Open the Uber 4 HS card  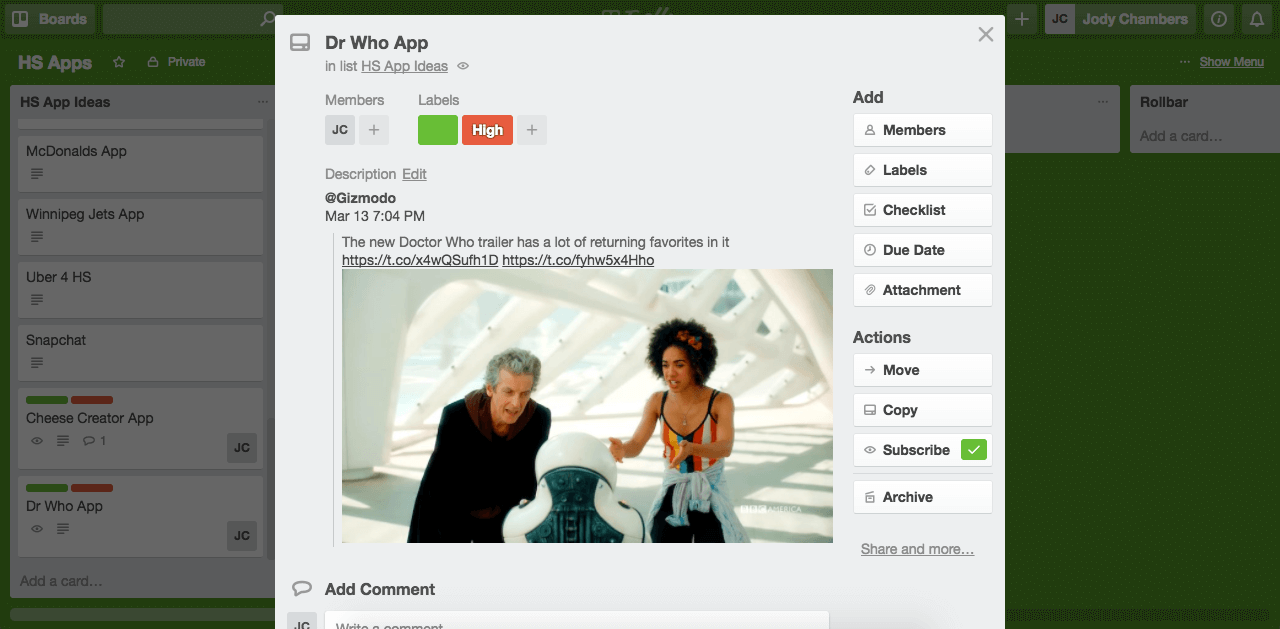(141, 290)
